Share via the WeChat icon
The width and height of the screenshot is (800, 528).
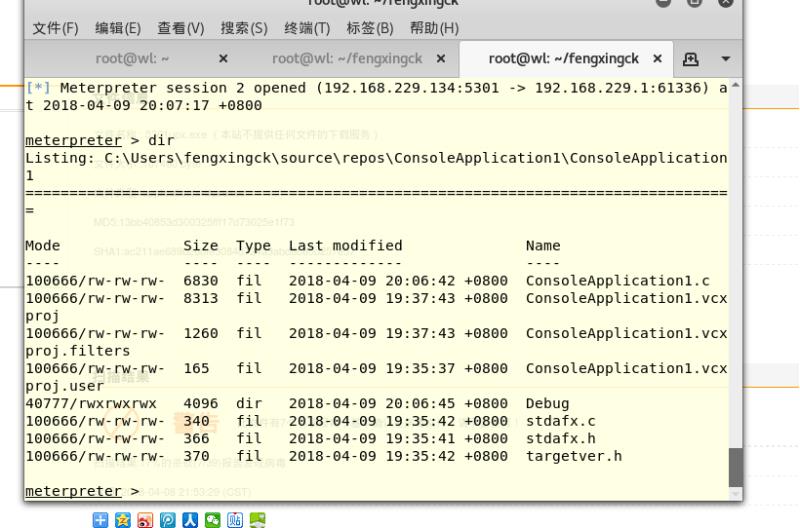coord(213,520)
